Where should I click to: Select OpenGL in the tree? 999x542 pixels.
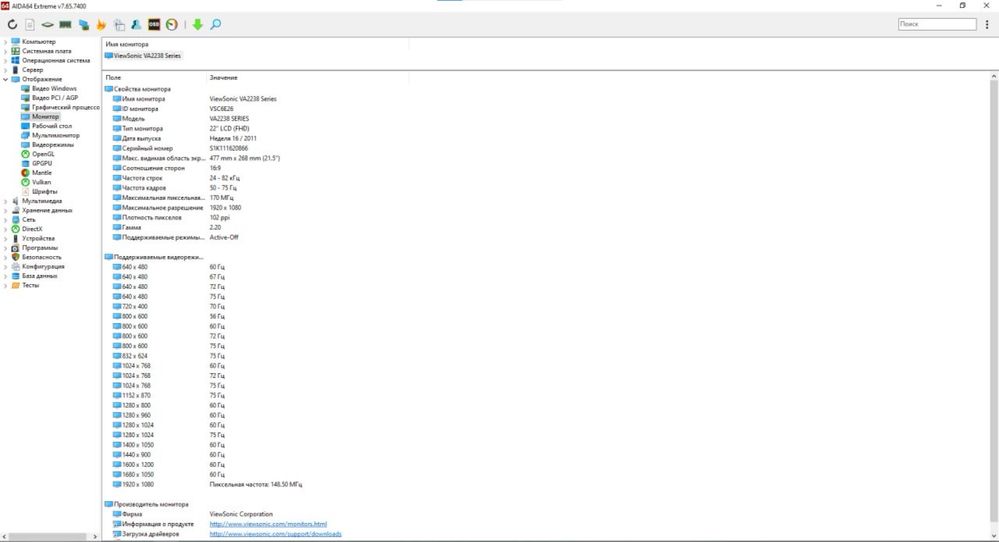pos(43,154)
